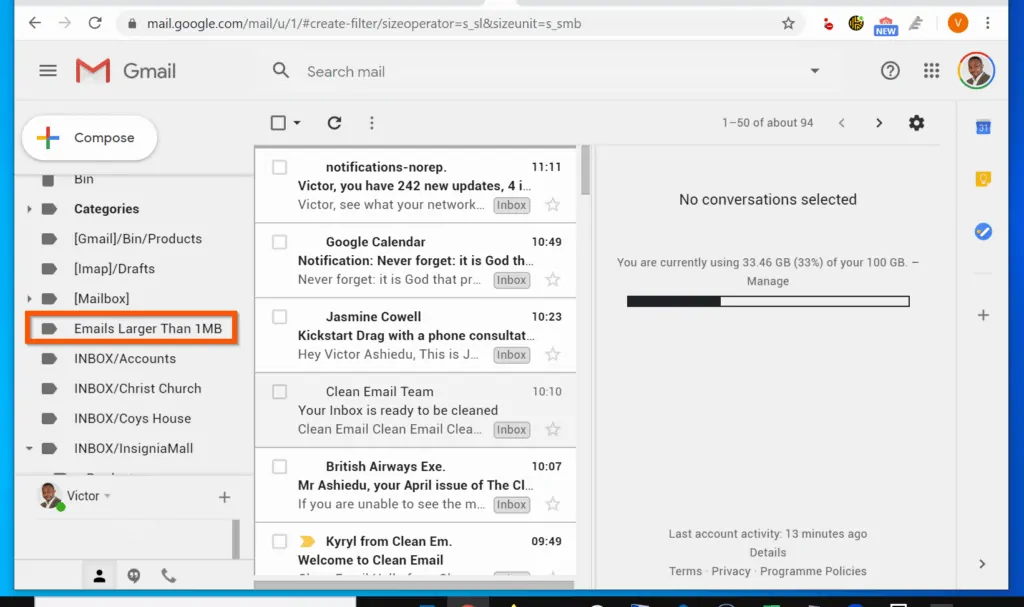Open the Google Calendar side panel

pyautogui.click(x=983, y=127)
